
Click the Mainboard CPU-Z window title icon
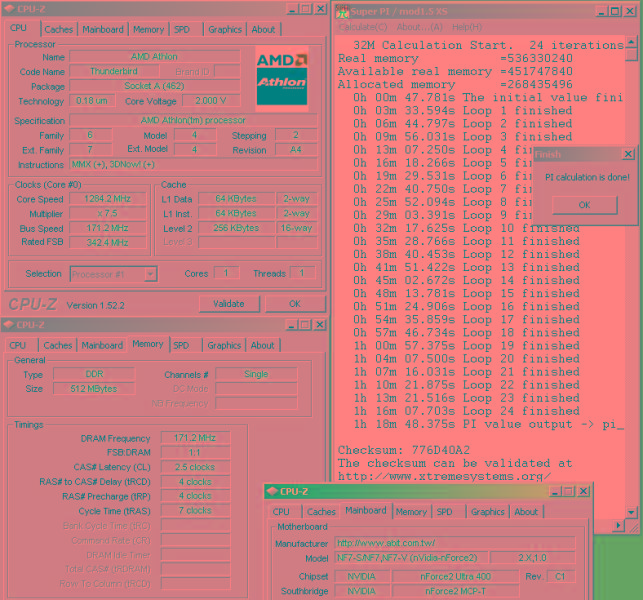(271, 491)
